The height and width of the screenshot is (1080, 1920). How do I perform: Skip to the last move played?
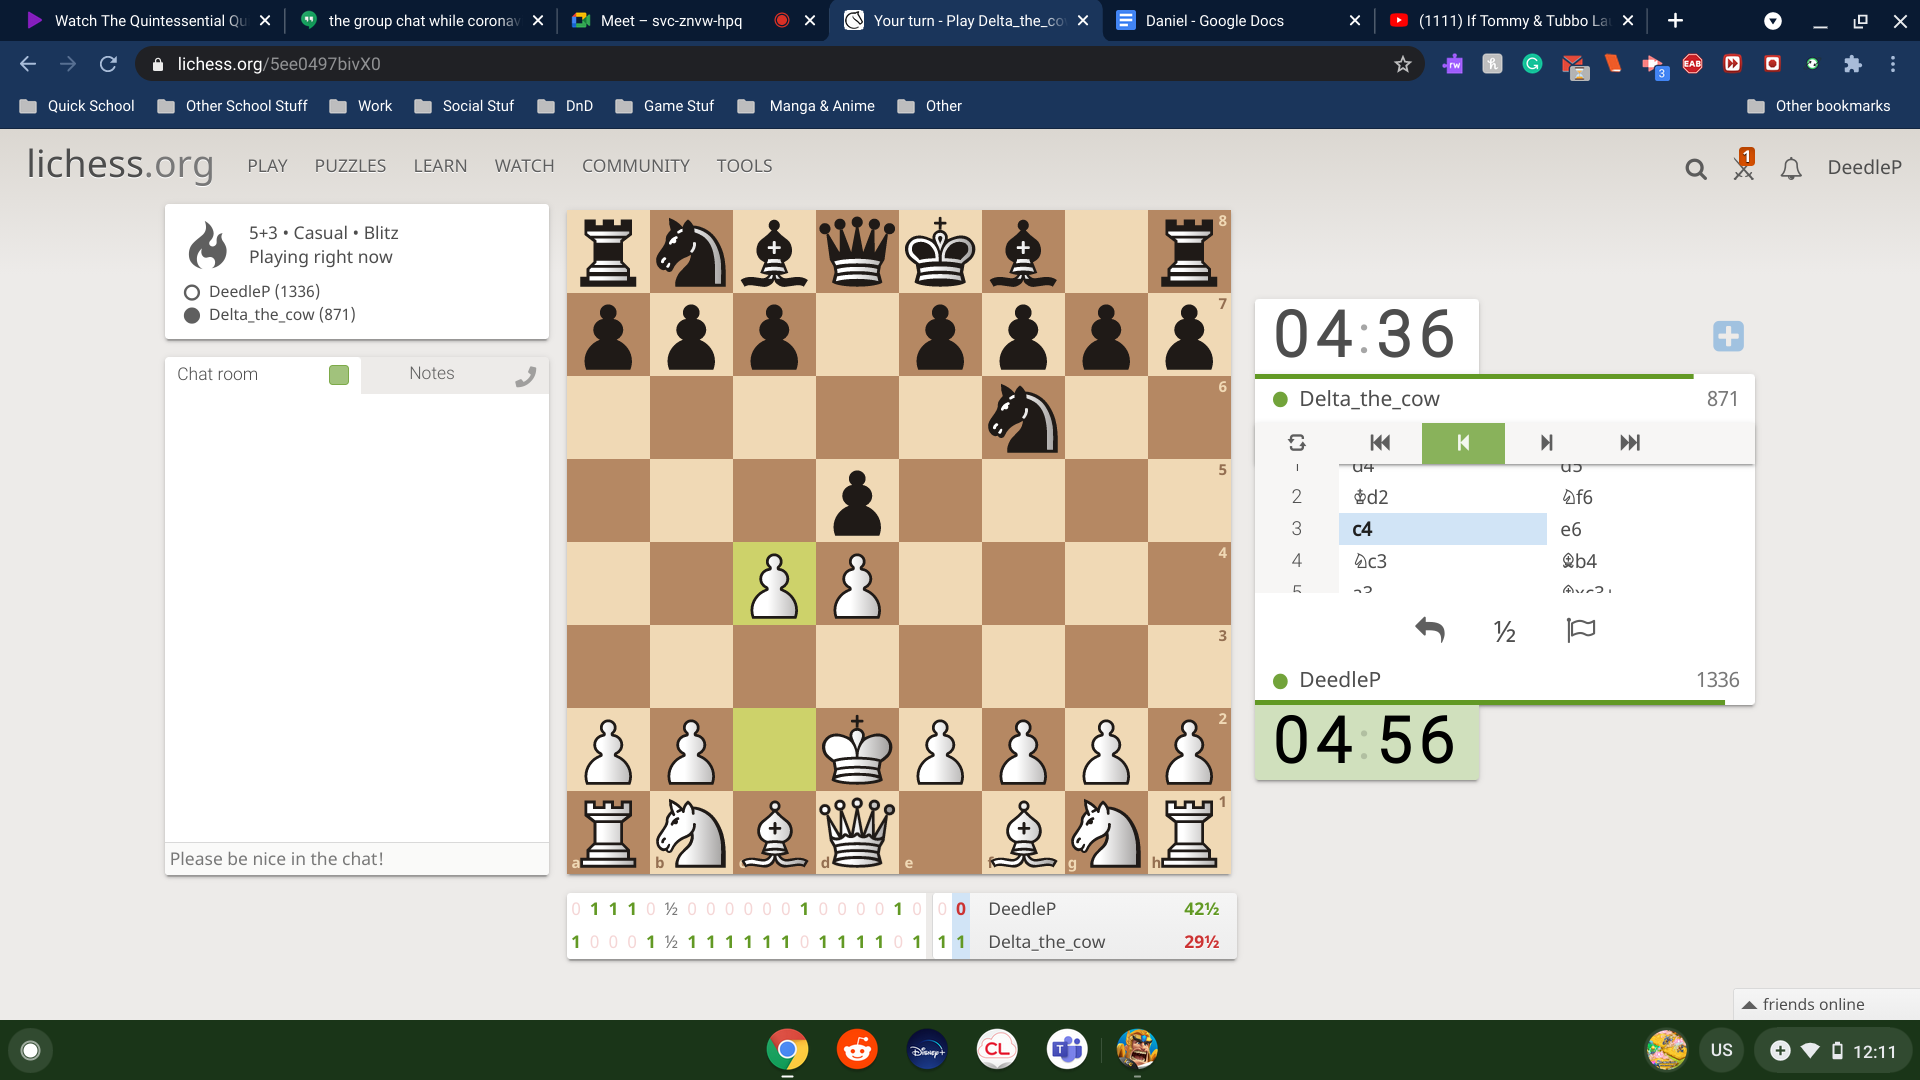tap(1629, 442)
